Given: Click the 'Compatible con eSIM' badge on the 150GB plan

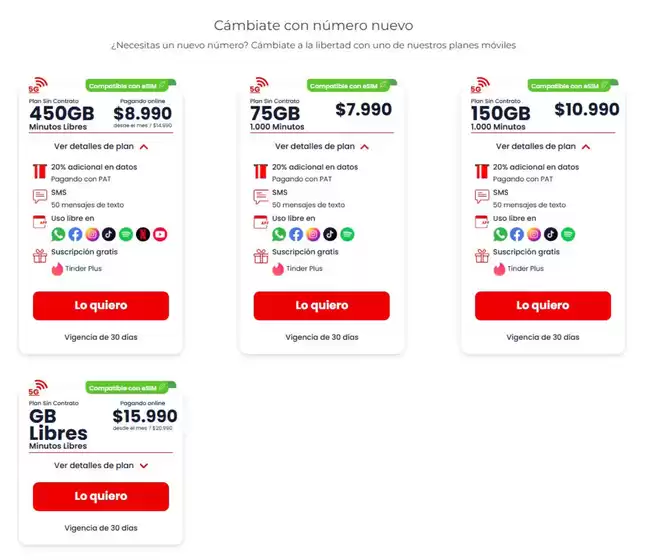Looking at the screenshot, I should coord(572,86).
